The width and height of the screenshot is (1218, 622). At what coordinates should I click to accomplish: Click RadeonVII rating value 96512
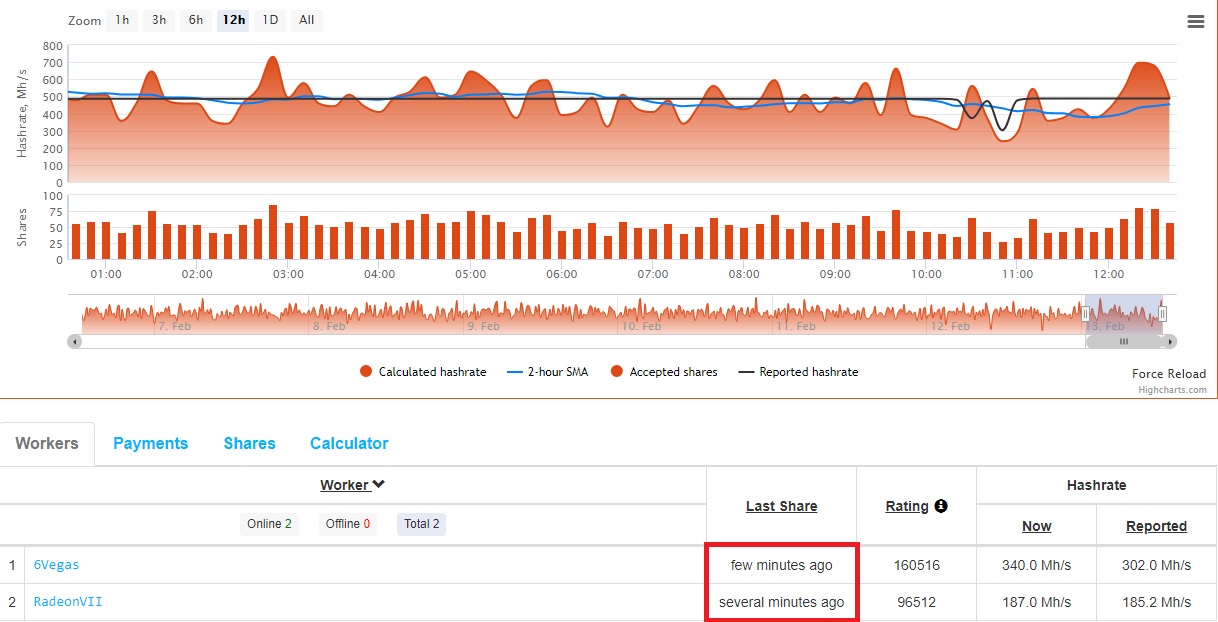tap(916, 602)
